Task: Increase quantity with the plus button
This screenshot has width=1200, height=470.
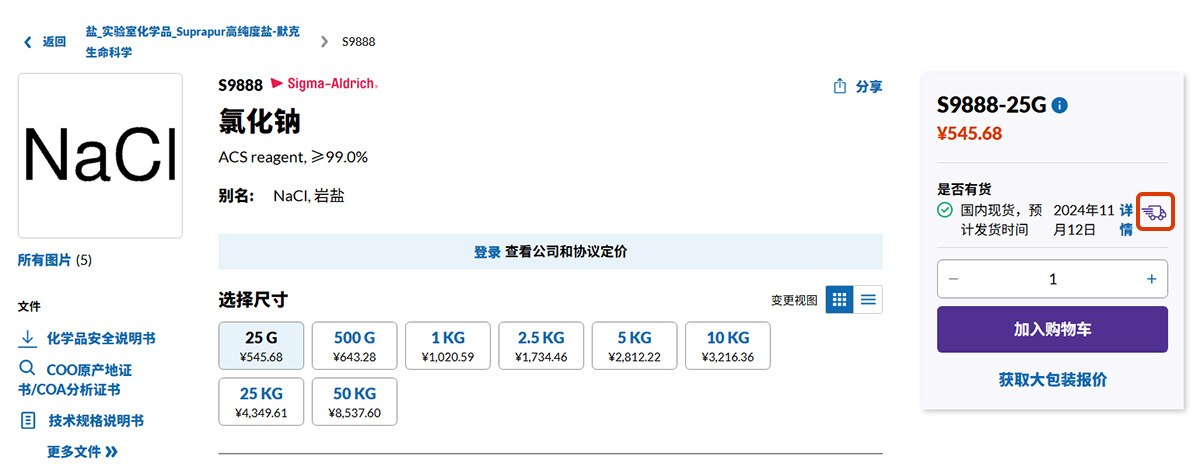Action: click(1151, 279)
